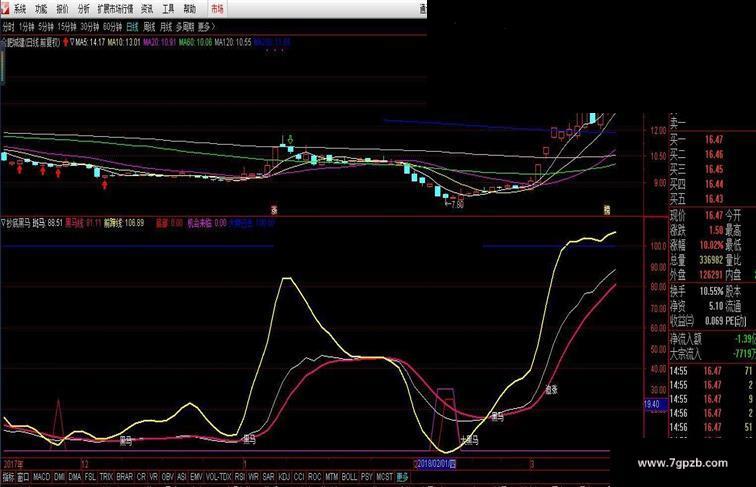
Task: Click the 窗口 button in bottom bar
Action: [x=23, y=477]
